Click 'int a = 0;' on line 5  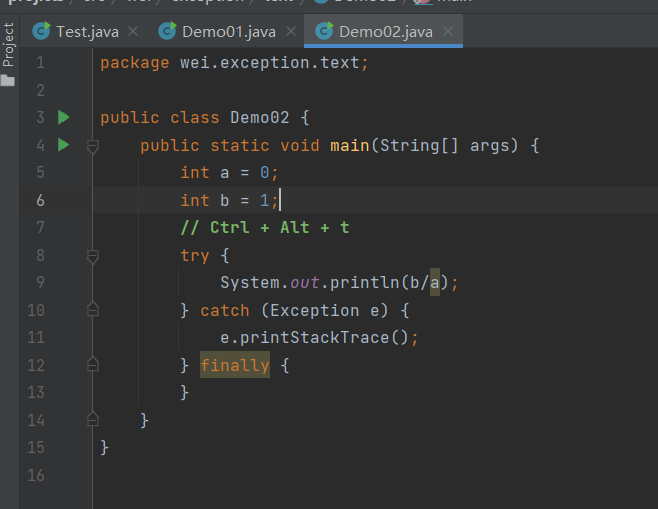pyautogui.click(x=229, y=173)
